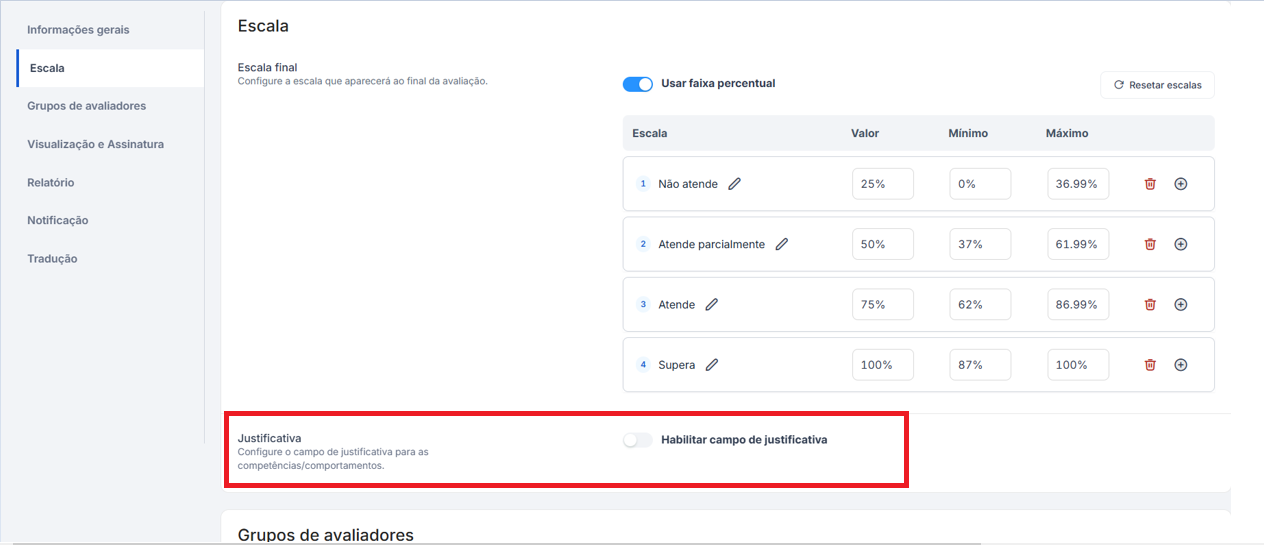Delete the Atende parcialmente scale row
The image size is (1264, 545).
tap(1150, 244)
